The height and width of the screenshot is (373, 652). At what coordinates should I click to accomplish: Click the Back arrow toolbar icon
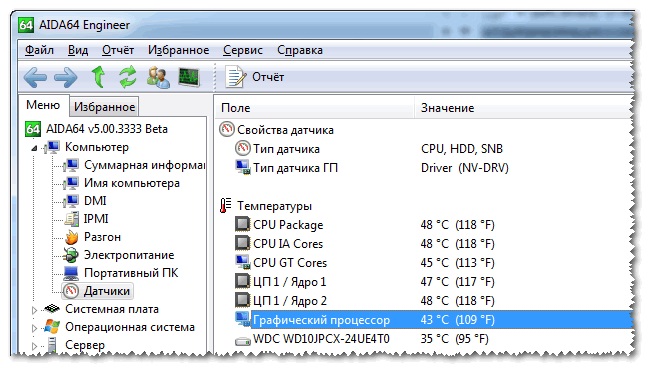[35, 77]
